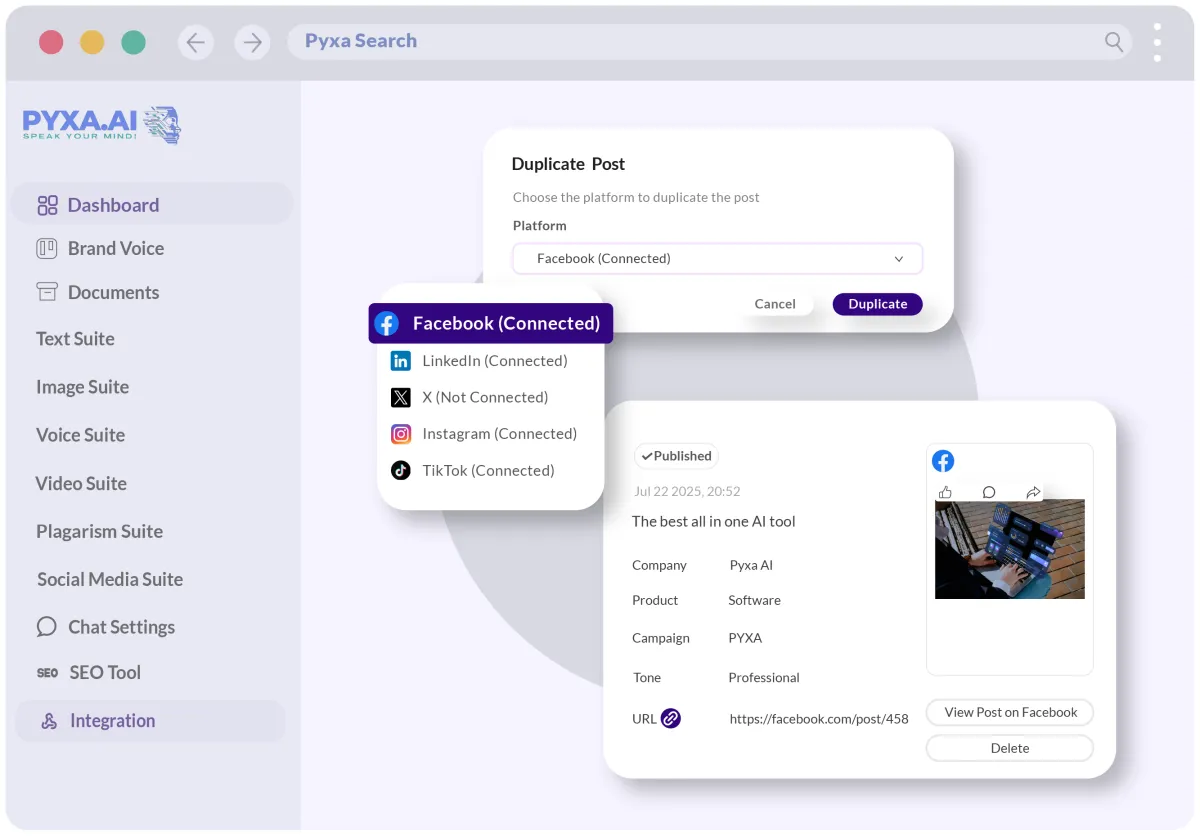This screenshot has width=1200, height=836.
Task: Click the "Professional" tone value
Action: pos(764,677)
